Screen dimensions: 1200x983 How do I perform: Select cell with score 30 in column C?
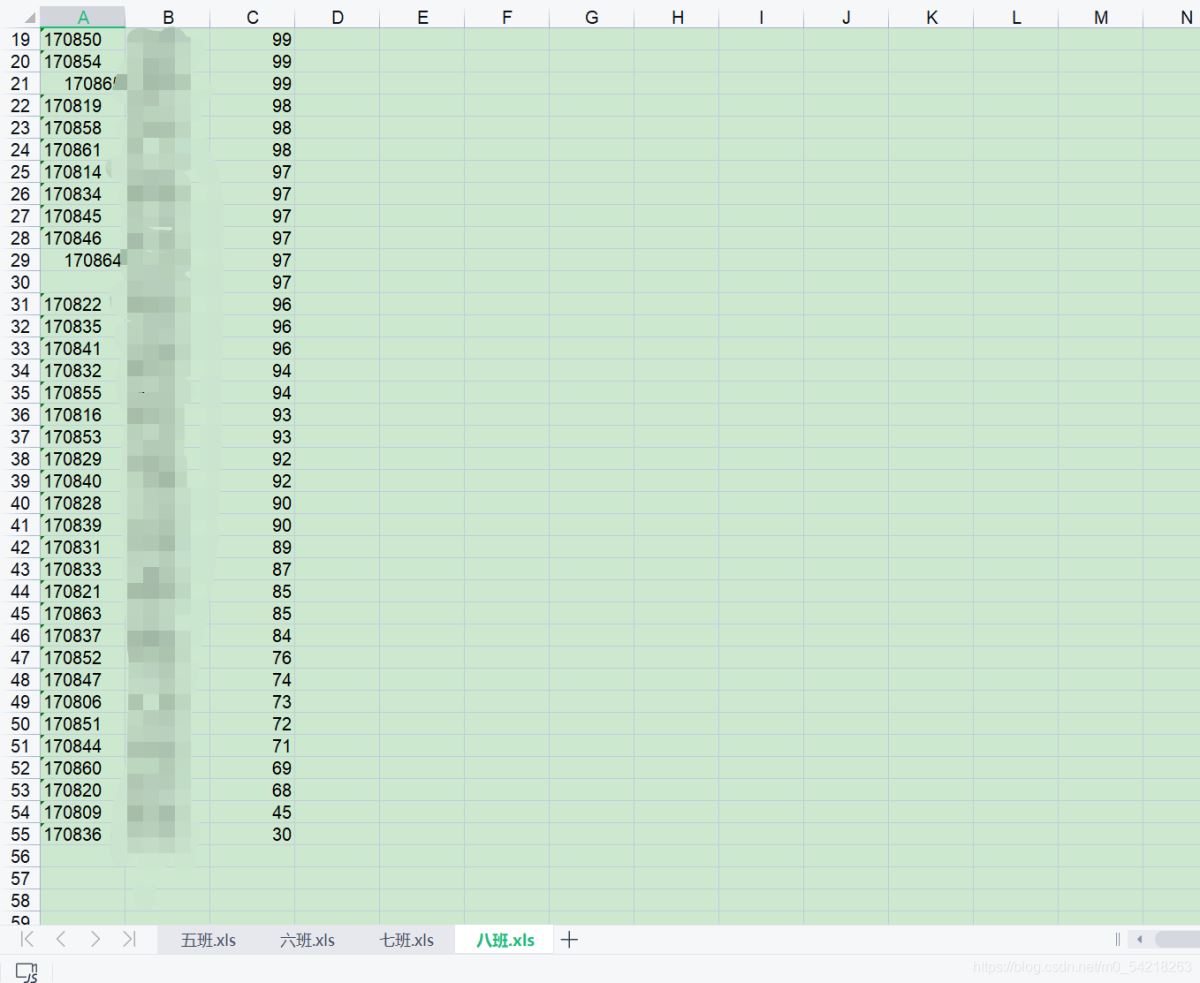(x=252, y=835)
